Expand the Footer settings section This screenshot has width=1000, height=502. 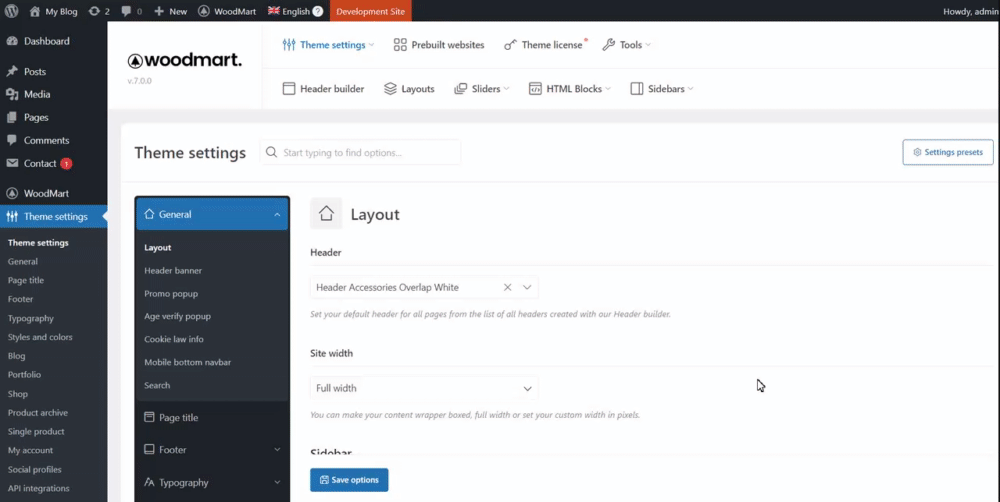[x=212, y=450]
